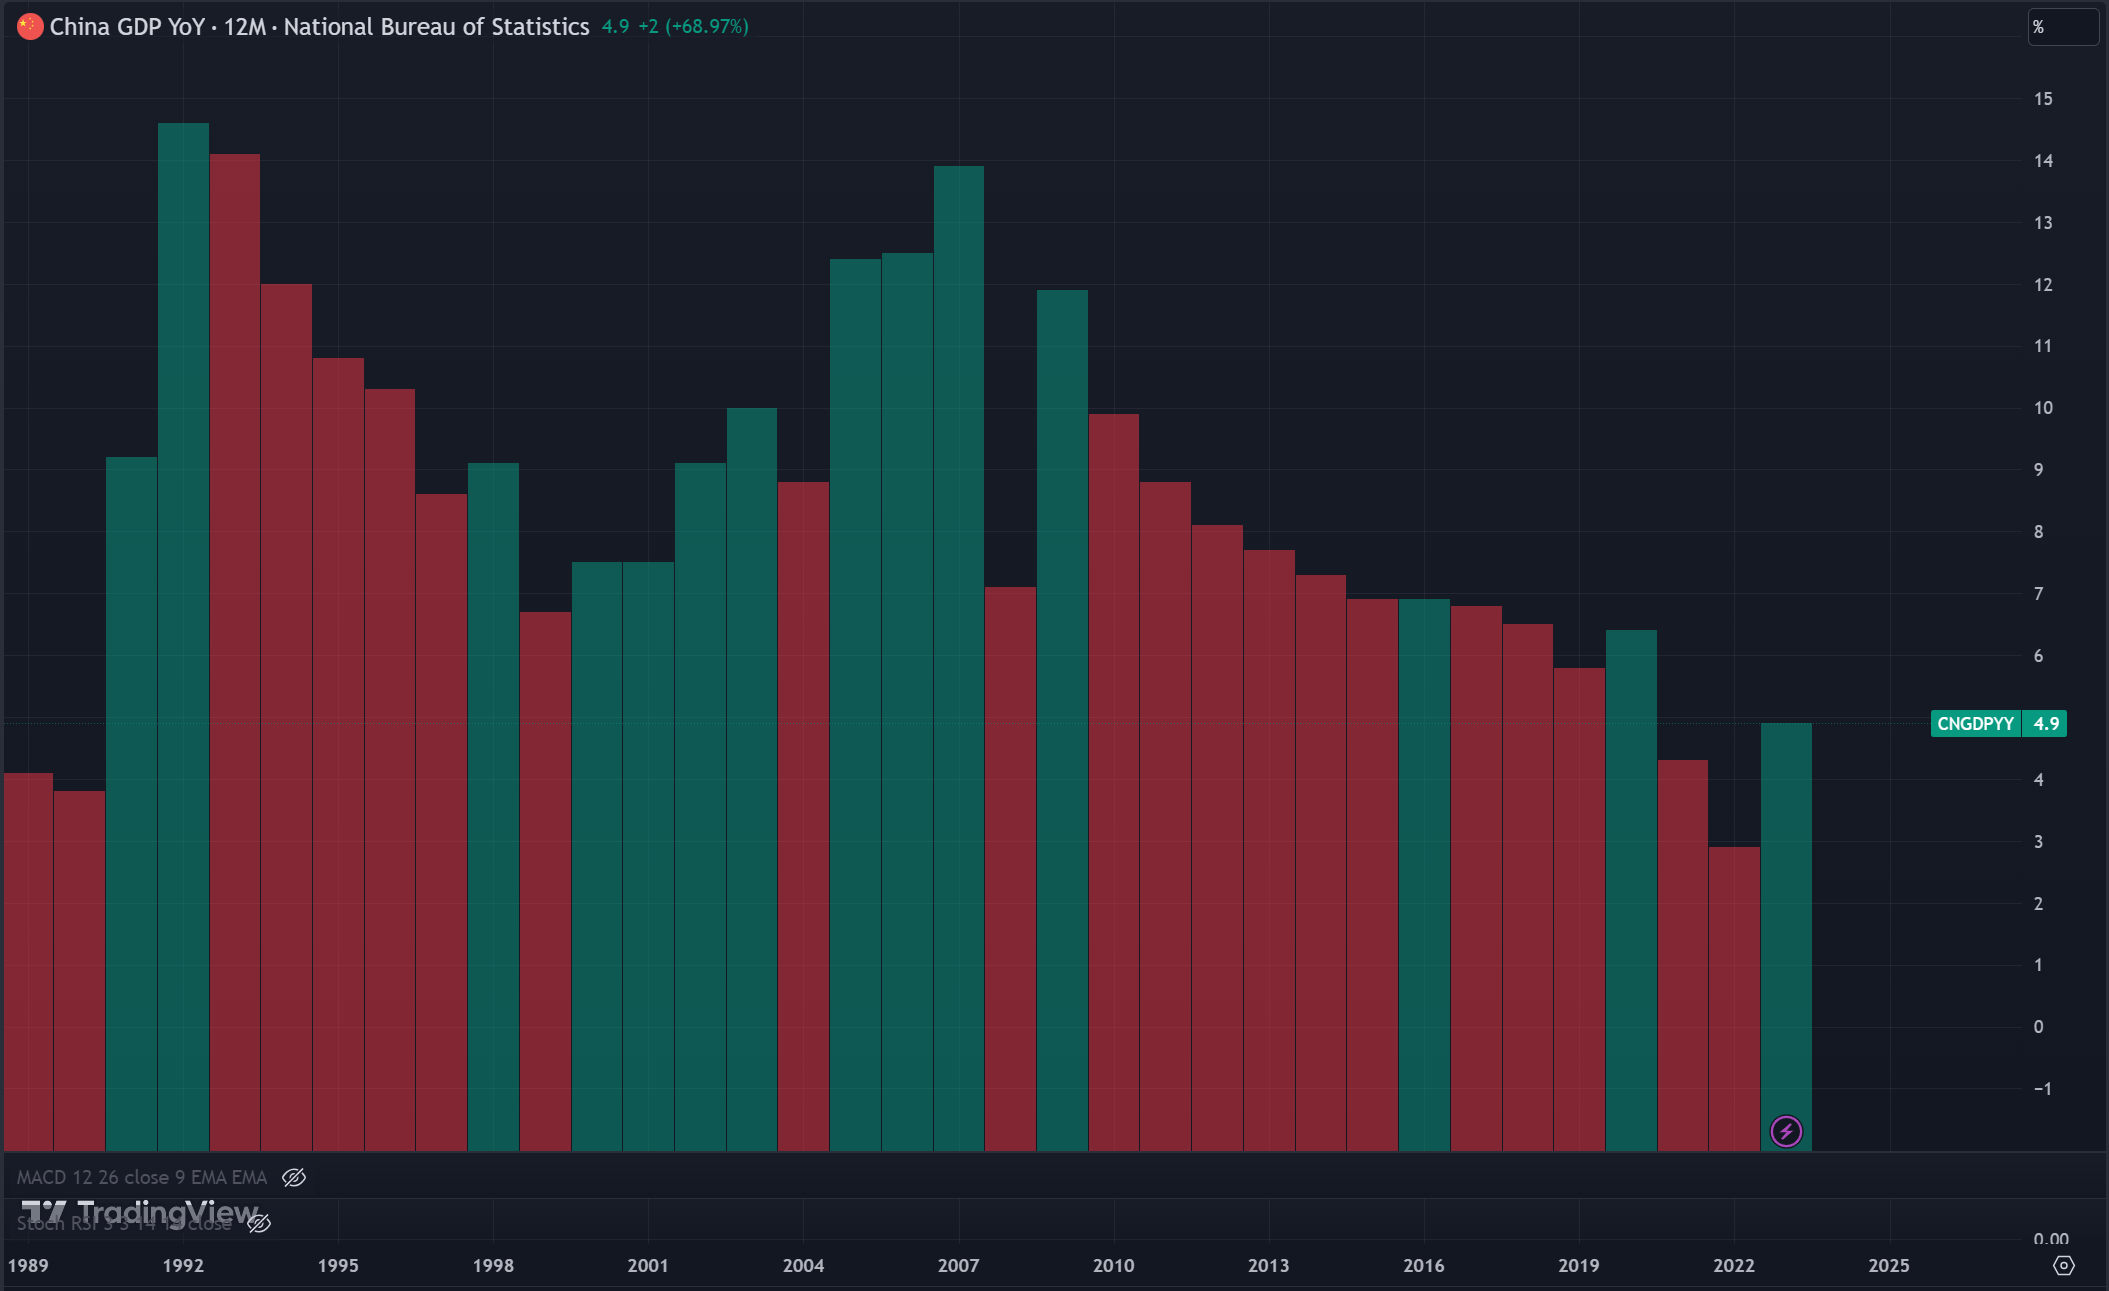Screen dimensions: 2109x1291
Task: Click the 15 value on price scale
Action: click(x=2043, y=99)
